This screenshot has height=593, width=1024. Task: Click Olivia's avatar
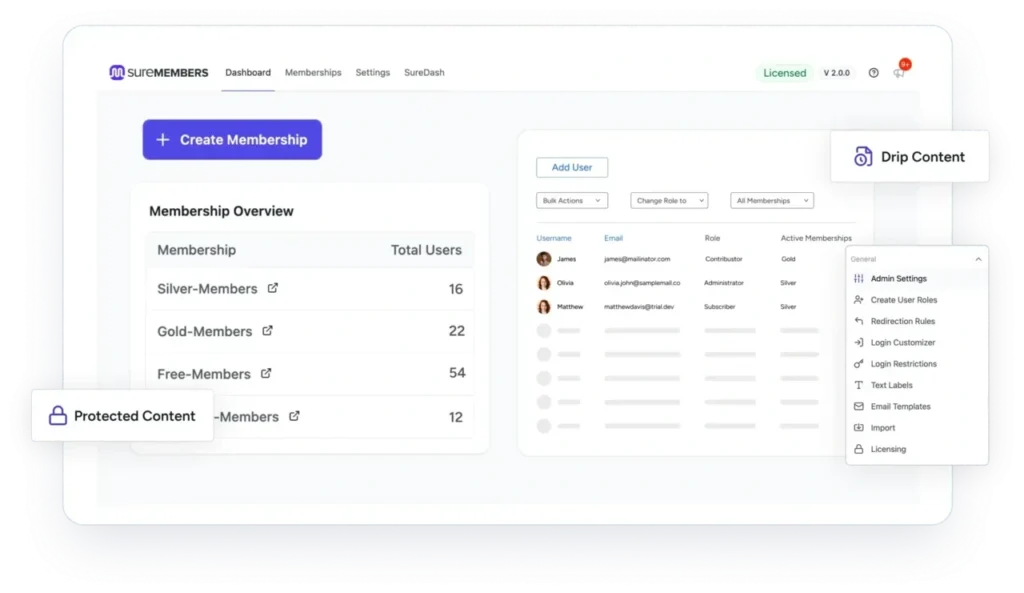(x=543, y=283)
